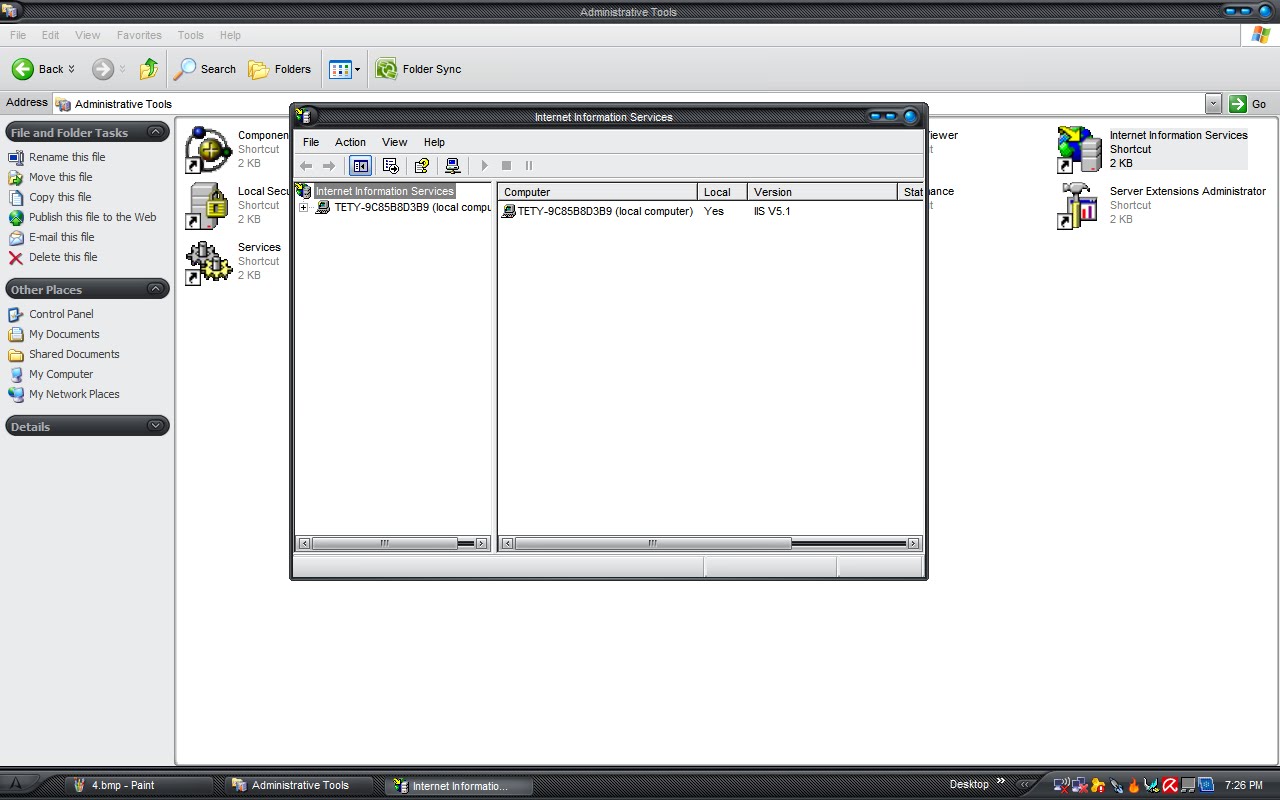
Task: Click left arrow of tree pane horizontal scrollbar
Action: [304, 543]
